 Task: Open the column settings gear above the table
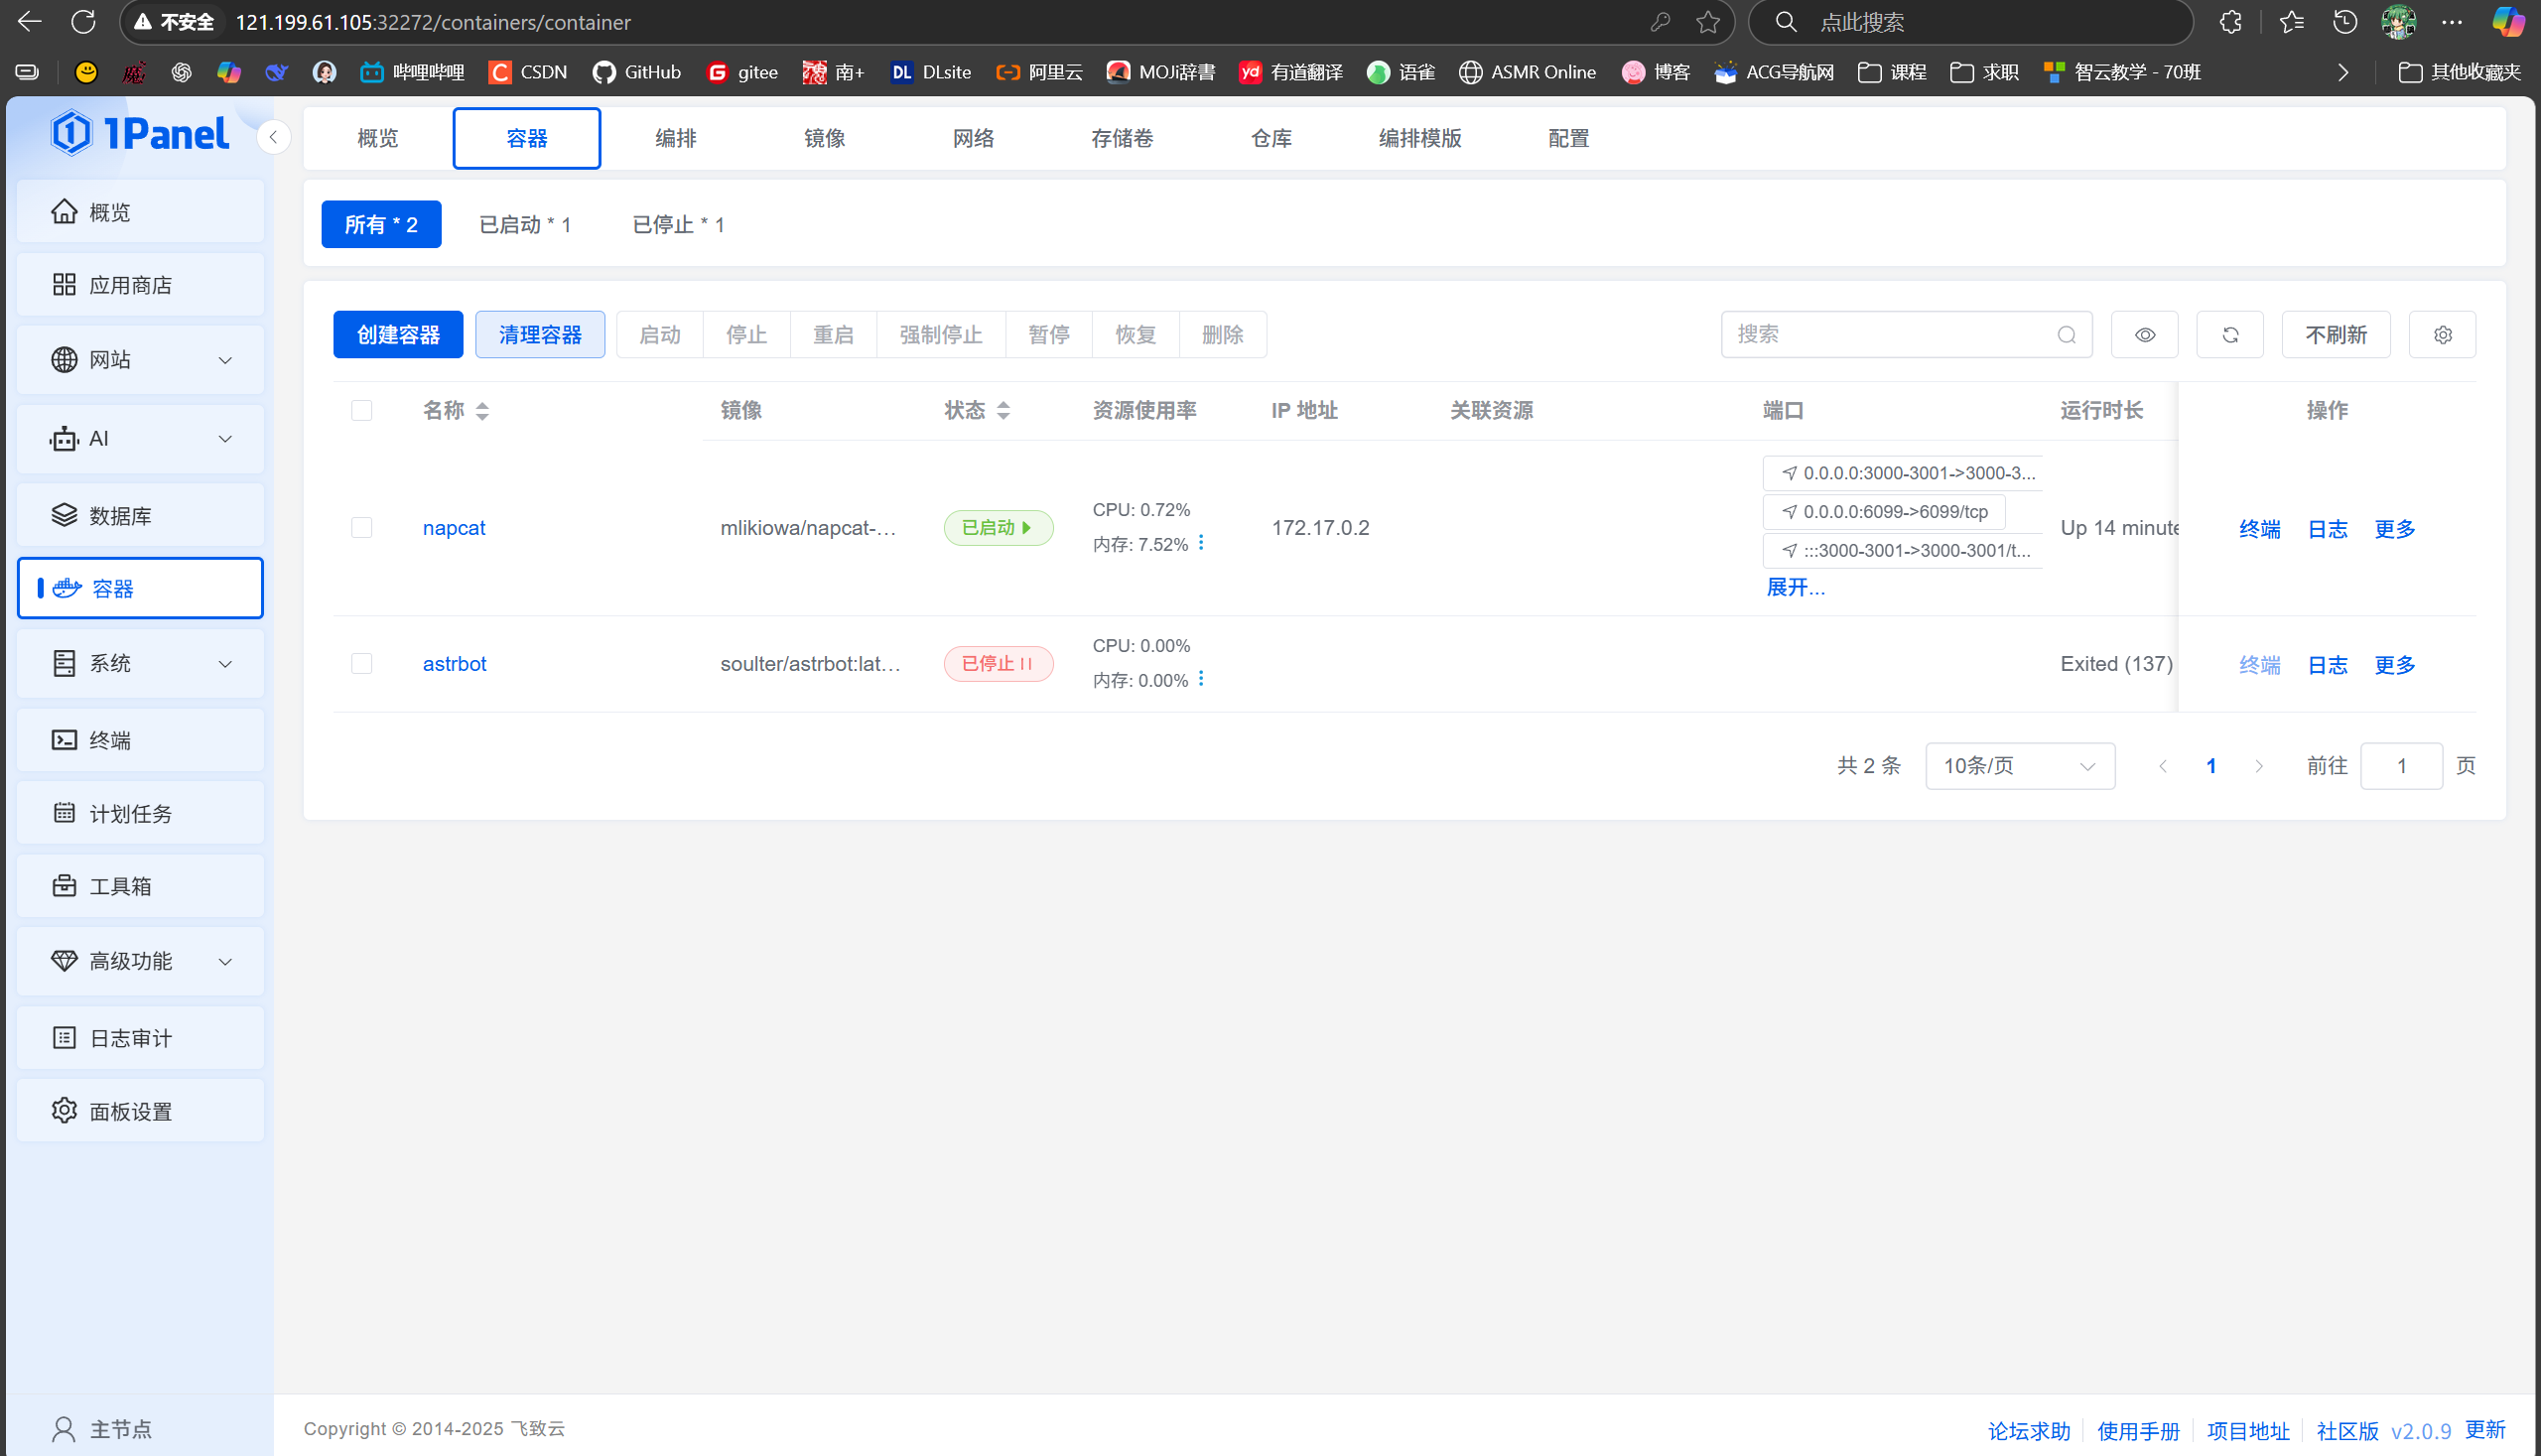2441,334
